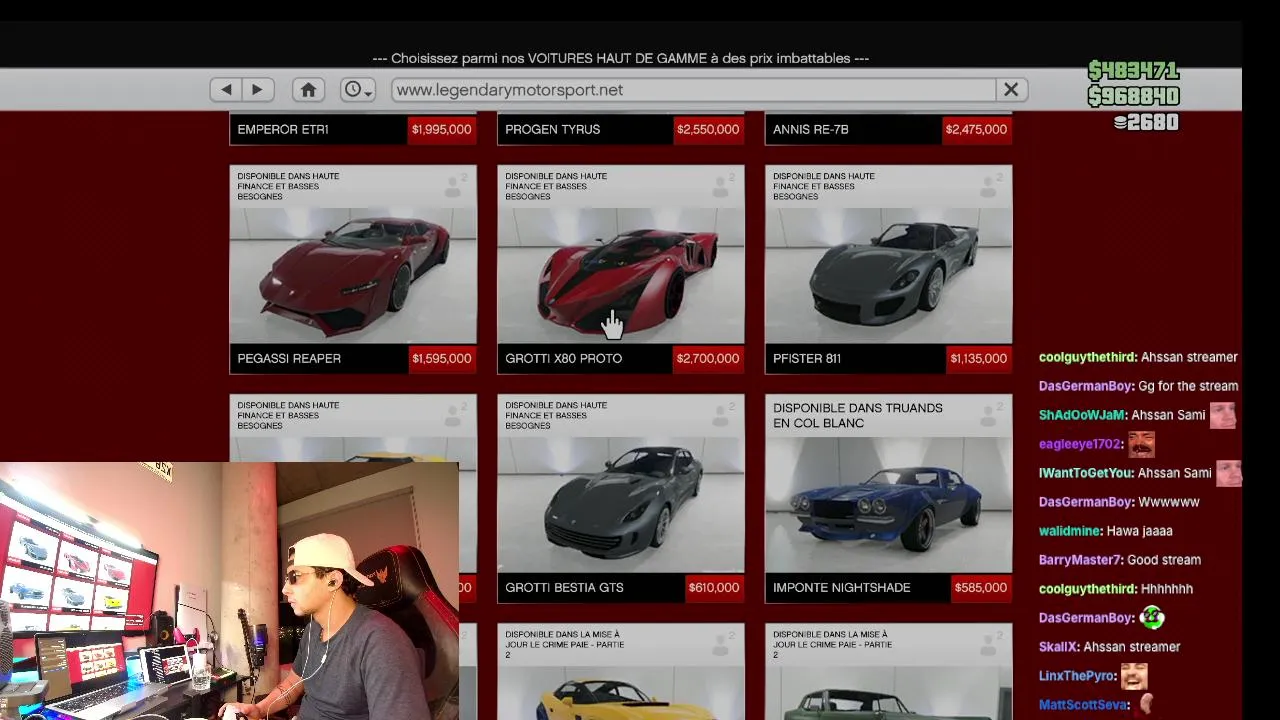Click the $1,995,000 Emperor ETR1 price
The height and width of the screenshot is (720, 1280).
pos(441,129)
